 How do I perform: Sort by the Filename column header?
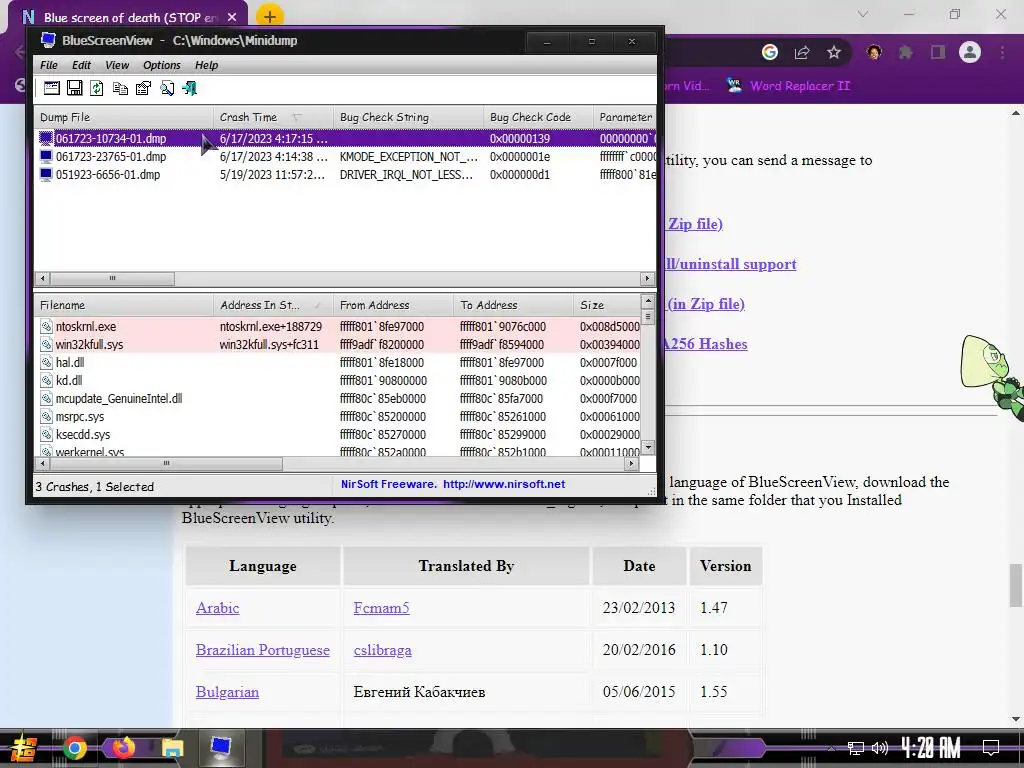point(123,305)
